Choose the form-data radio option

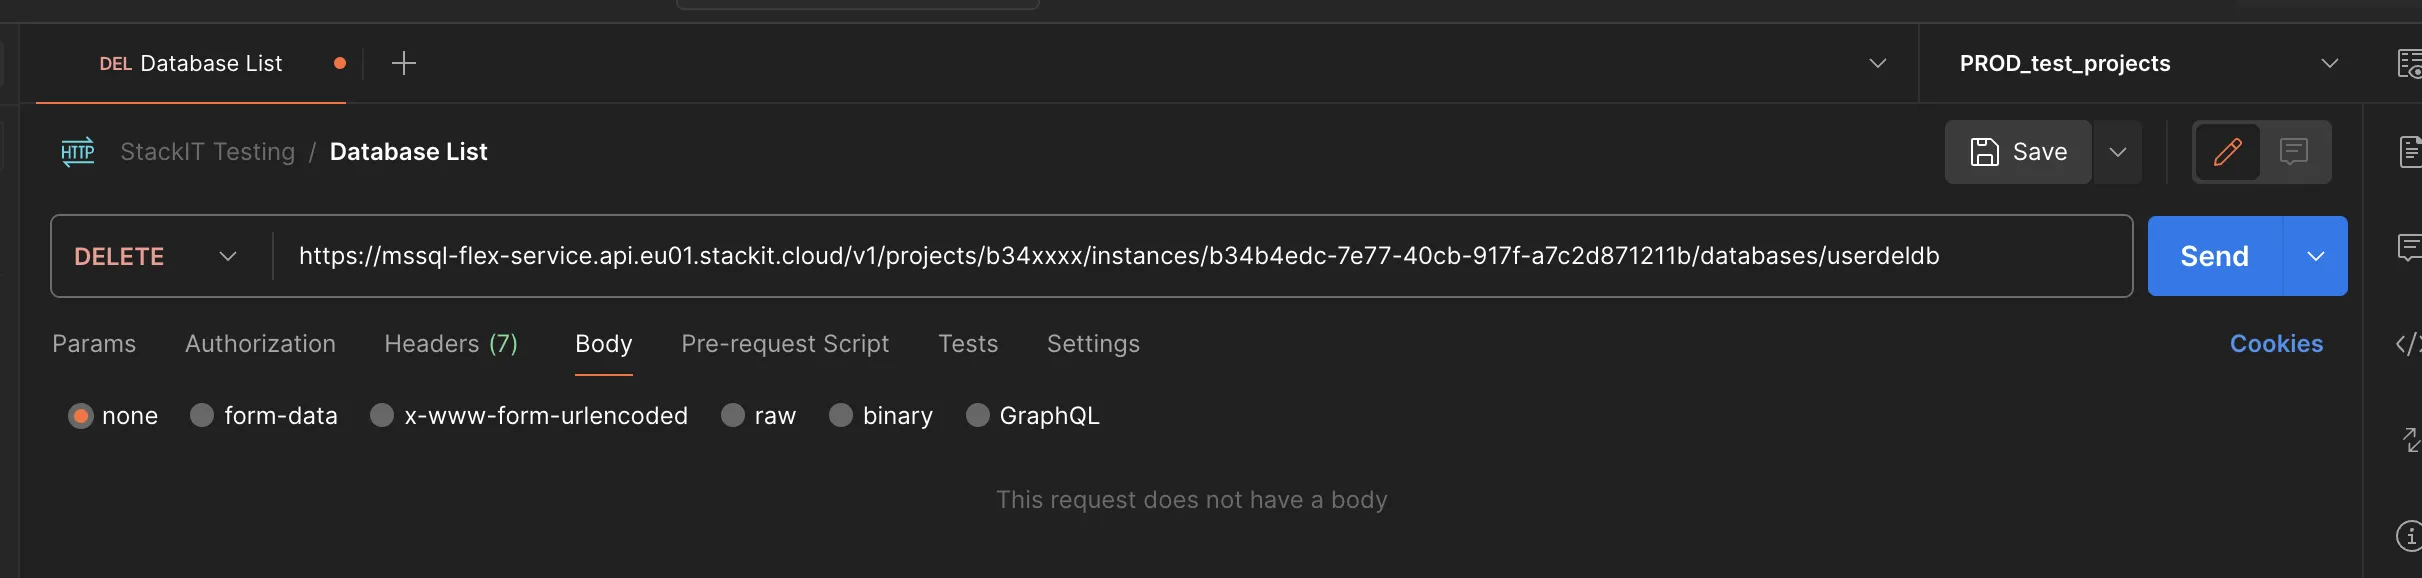[202, 416]
